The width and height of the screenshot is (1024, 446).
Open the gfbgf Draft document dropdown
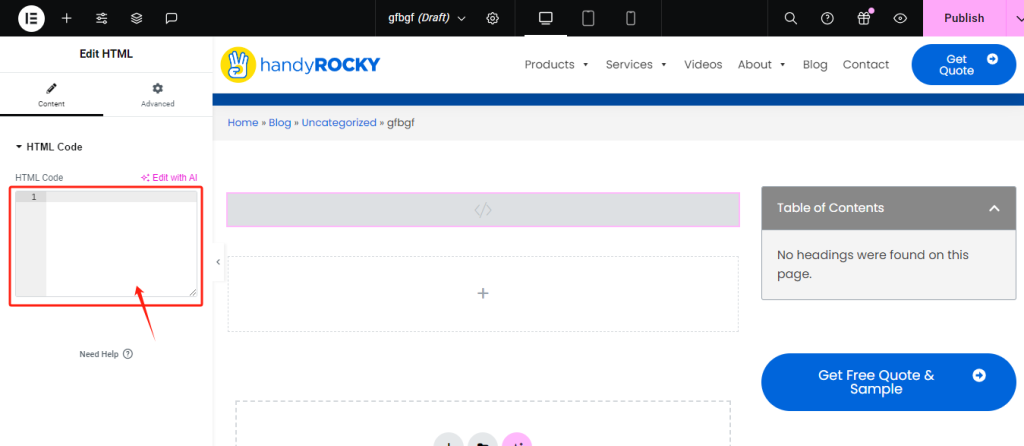[426, 18]
